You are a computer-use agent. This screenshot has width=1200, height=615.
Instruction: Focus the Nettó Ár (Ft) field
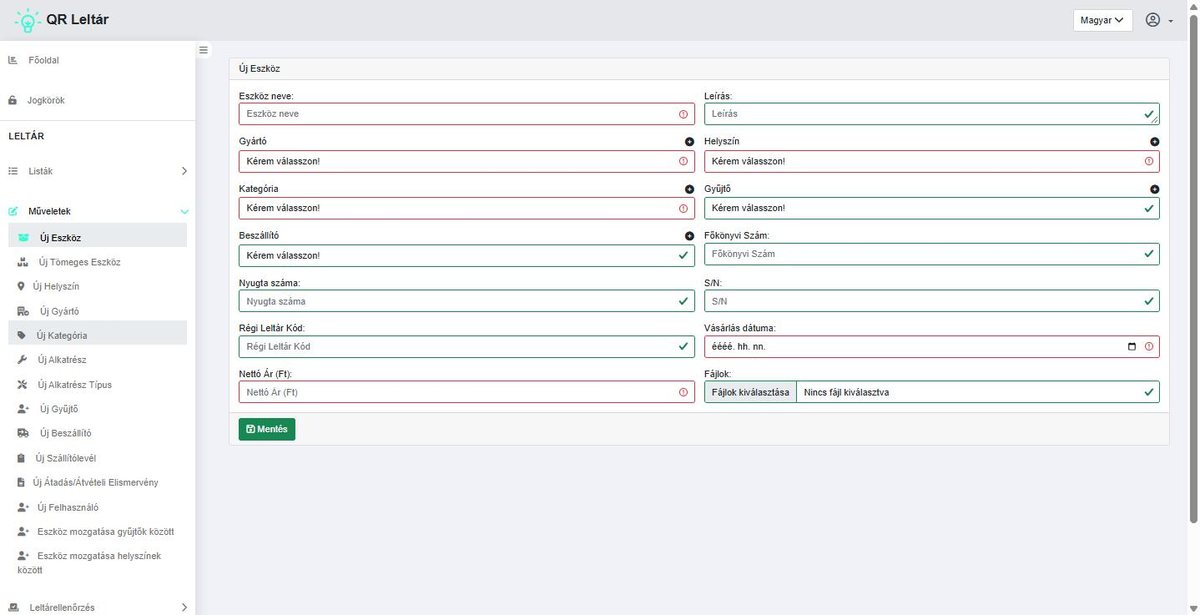click(466, 392)
